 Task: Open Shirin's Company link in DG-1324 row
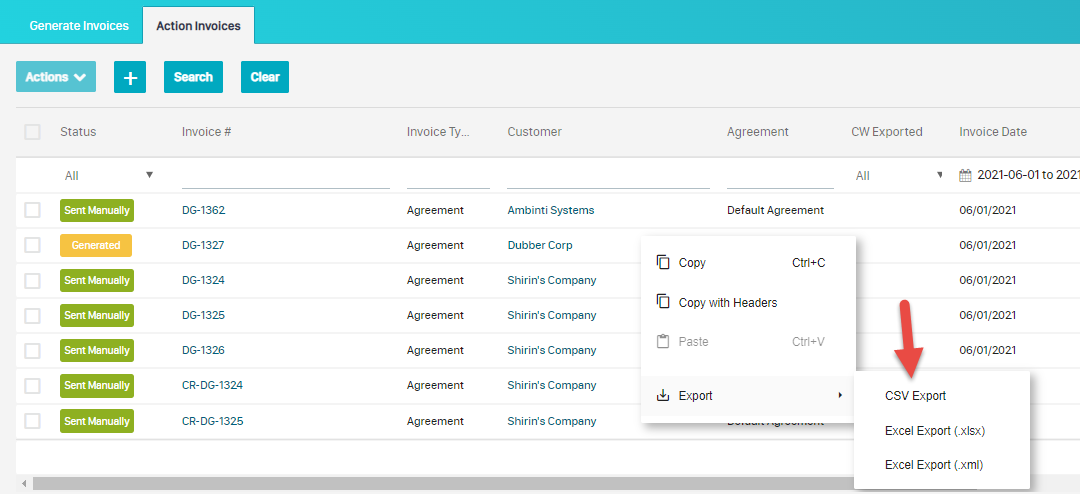552,280
